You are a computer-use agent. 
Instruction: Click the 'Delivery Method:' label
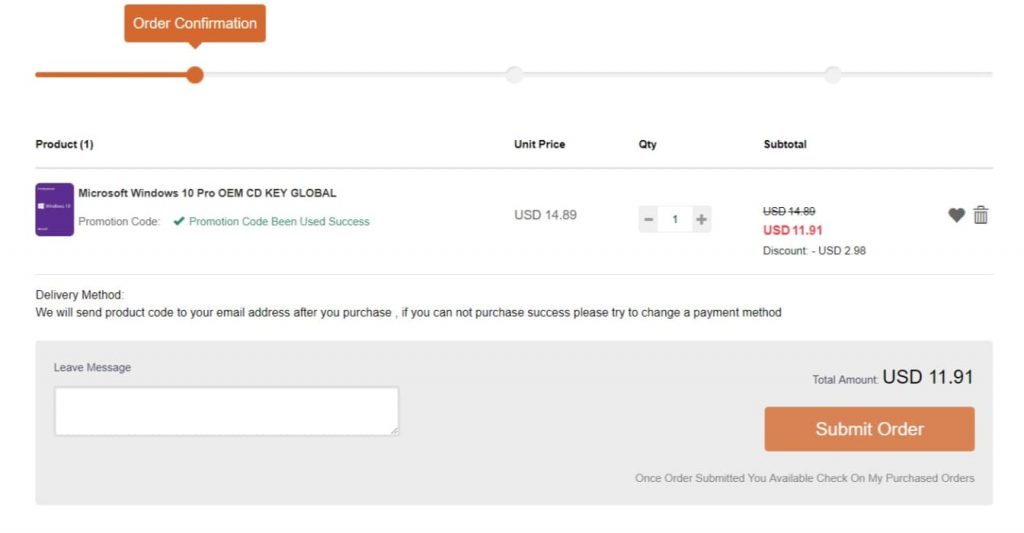[x=79, y=295]
